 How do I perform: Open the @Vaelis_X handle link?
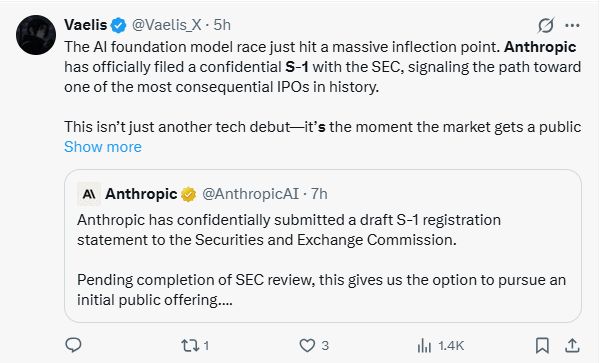166,25
